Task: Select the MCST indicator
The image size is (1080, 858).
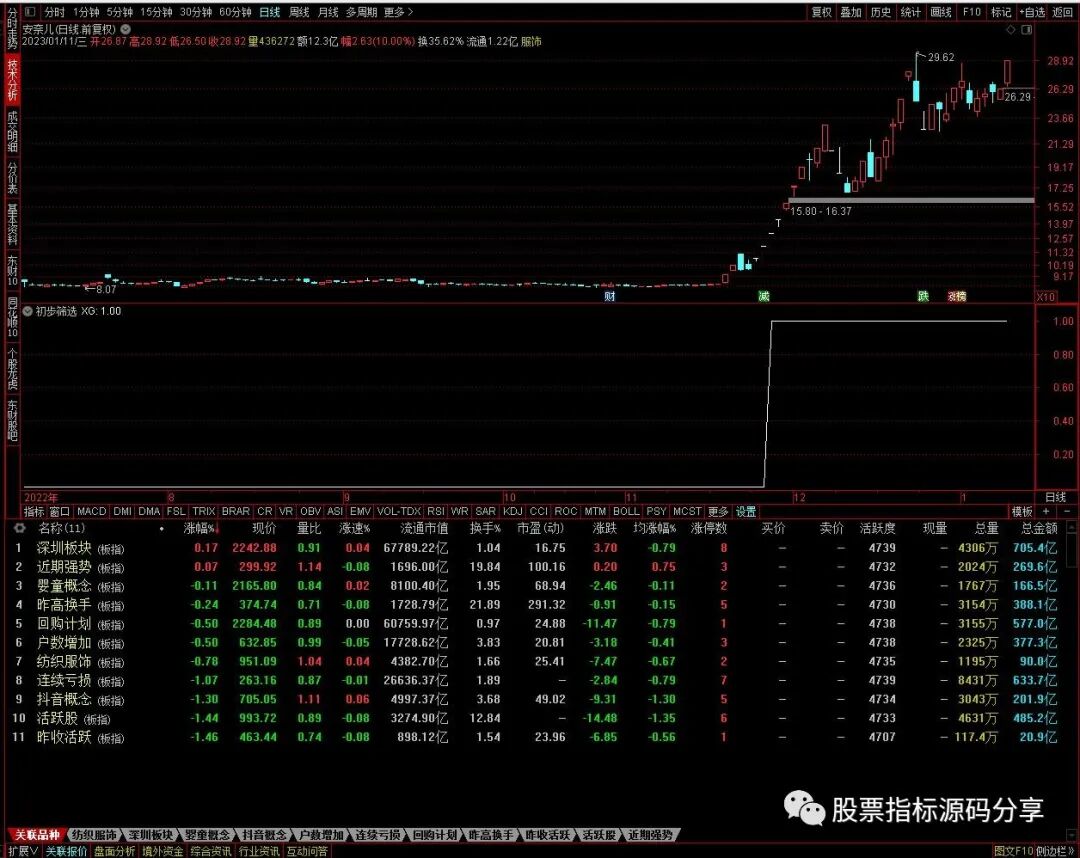Action: click(x=687, y=512)
